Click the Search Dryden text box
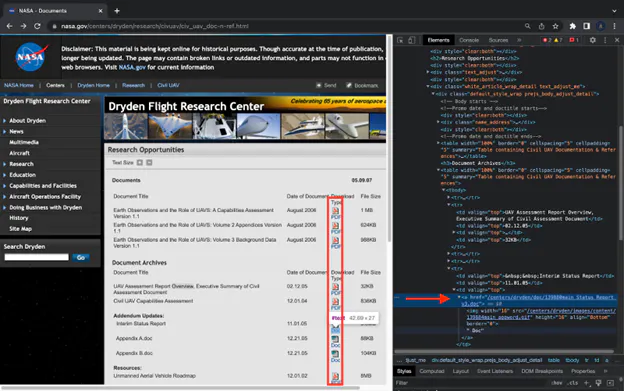The image size is (624, 391). click(x=37, y=257)
